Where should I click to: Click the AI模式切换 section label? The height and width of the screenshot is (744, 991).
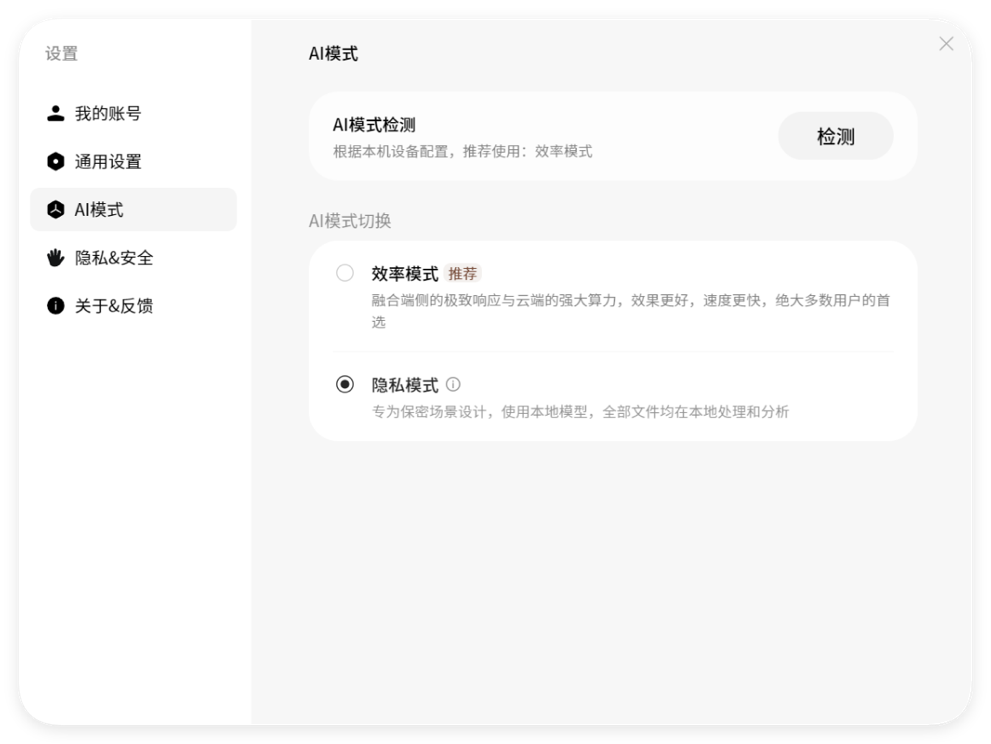[350, 221]
